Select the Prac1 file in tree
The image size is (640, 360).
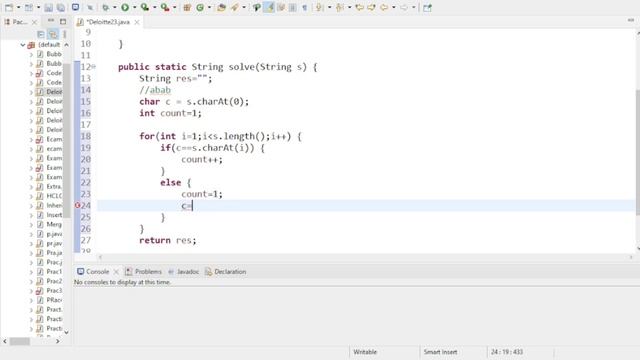click(x=54, y=271)
